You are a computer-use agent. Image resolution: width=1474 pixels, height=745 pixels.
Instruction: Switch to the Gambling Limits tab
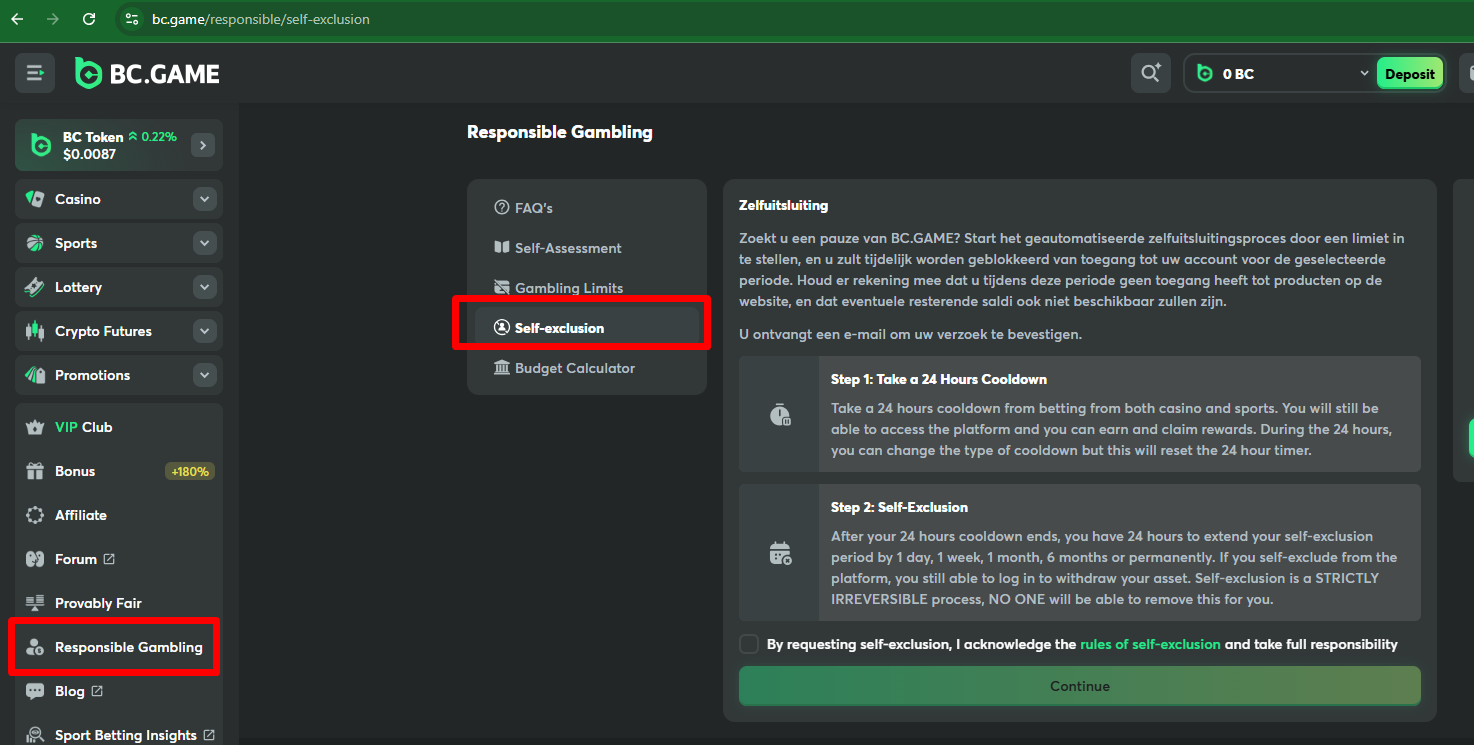[568, 288]
